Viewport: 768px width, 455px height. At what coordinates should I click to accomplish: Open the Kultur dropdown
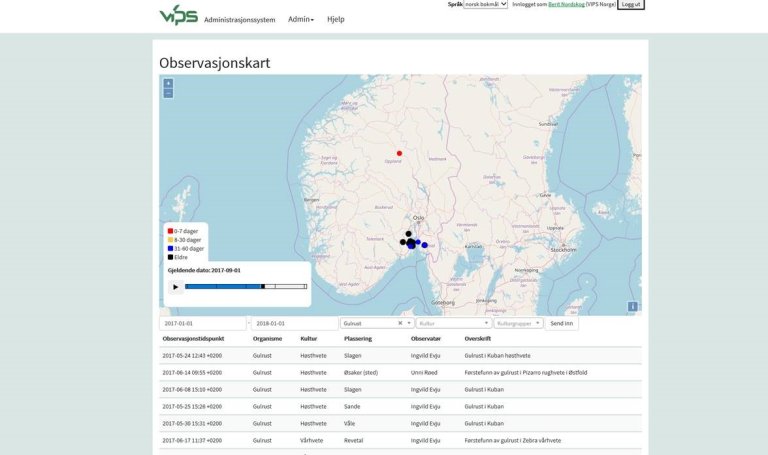coord(453,323)
